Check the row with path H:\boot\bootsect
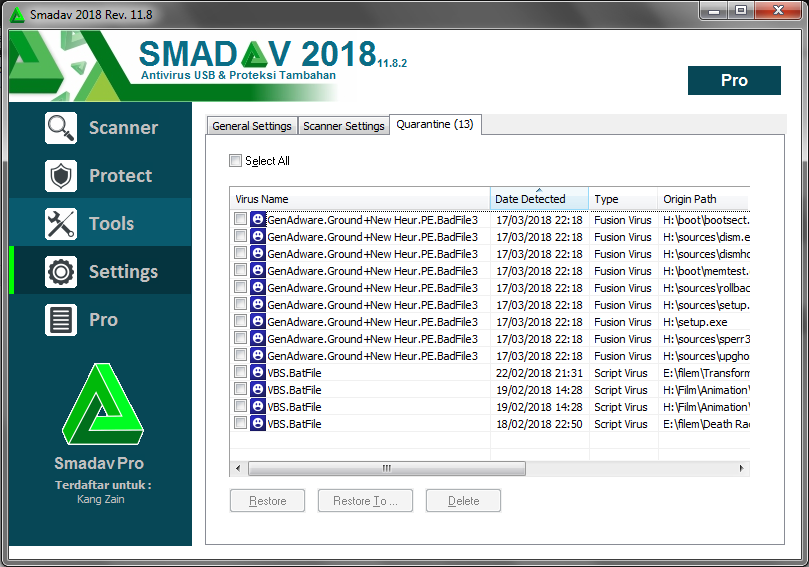The width and height of the screenshot is (809, 567). tap(240, 219)
